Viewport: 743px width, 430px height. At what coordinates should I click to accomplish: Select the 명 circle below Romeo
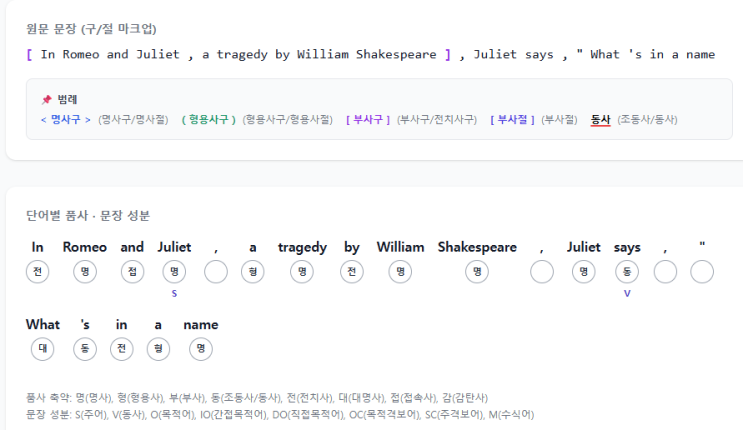[x=85, y=271]
